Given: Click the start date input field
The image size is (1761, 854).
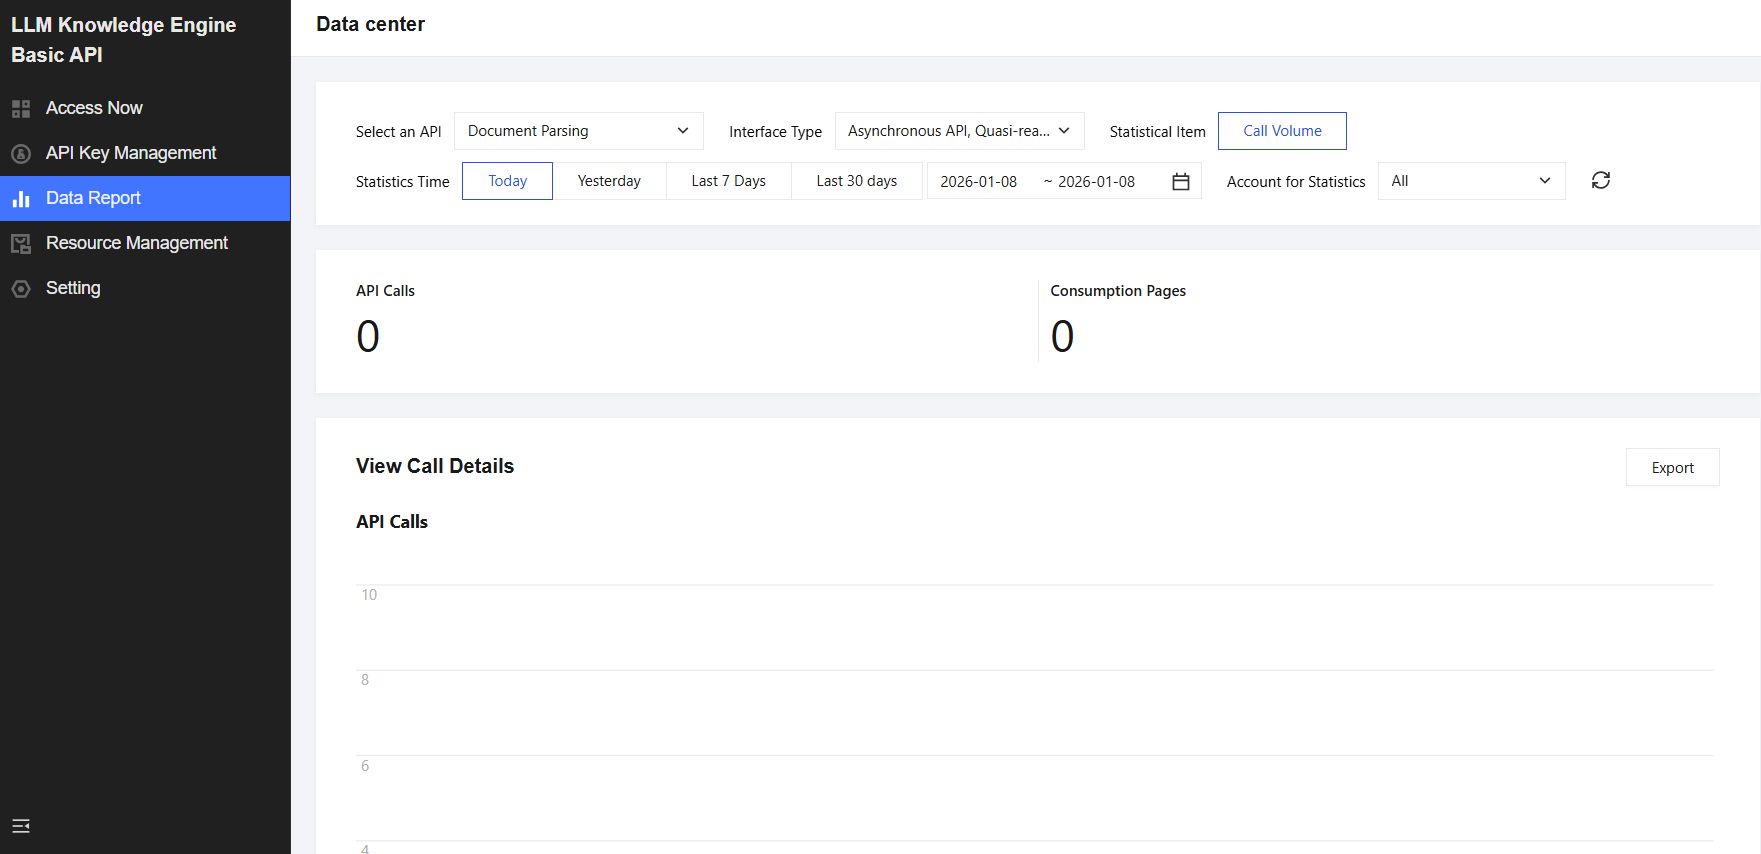Looking at the screenshot, I should [x=979, y=182].
